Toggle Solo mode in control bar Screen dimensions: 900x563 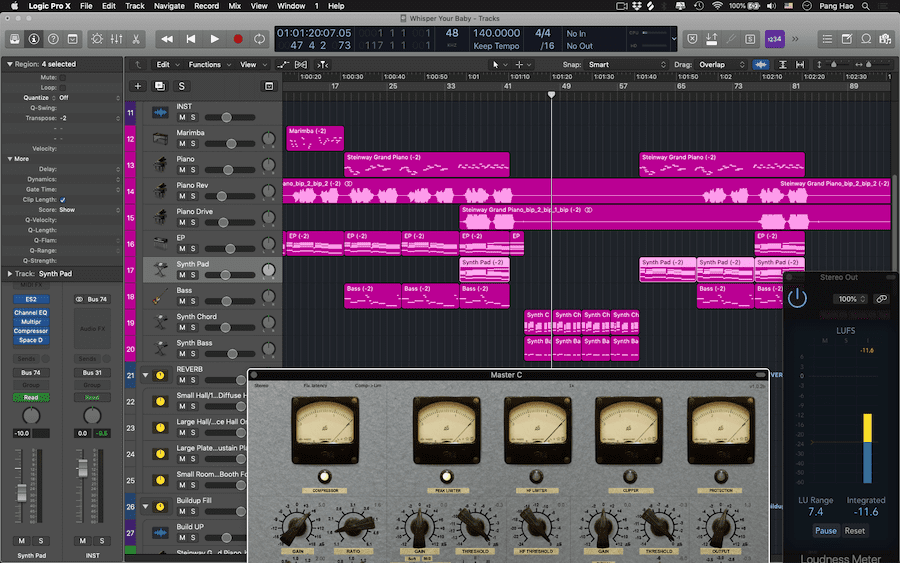[x=750, y=39]
